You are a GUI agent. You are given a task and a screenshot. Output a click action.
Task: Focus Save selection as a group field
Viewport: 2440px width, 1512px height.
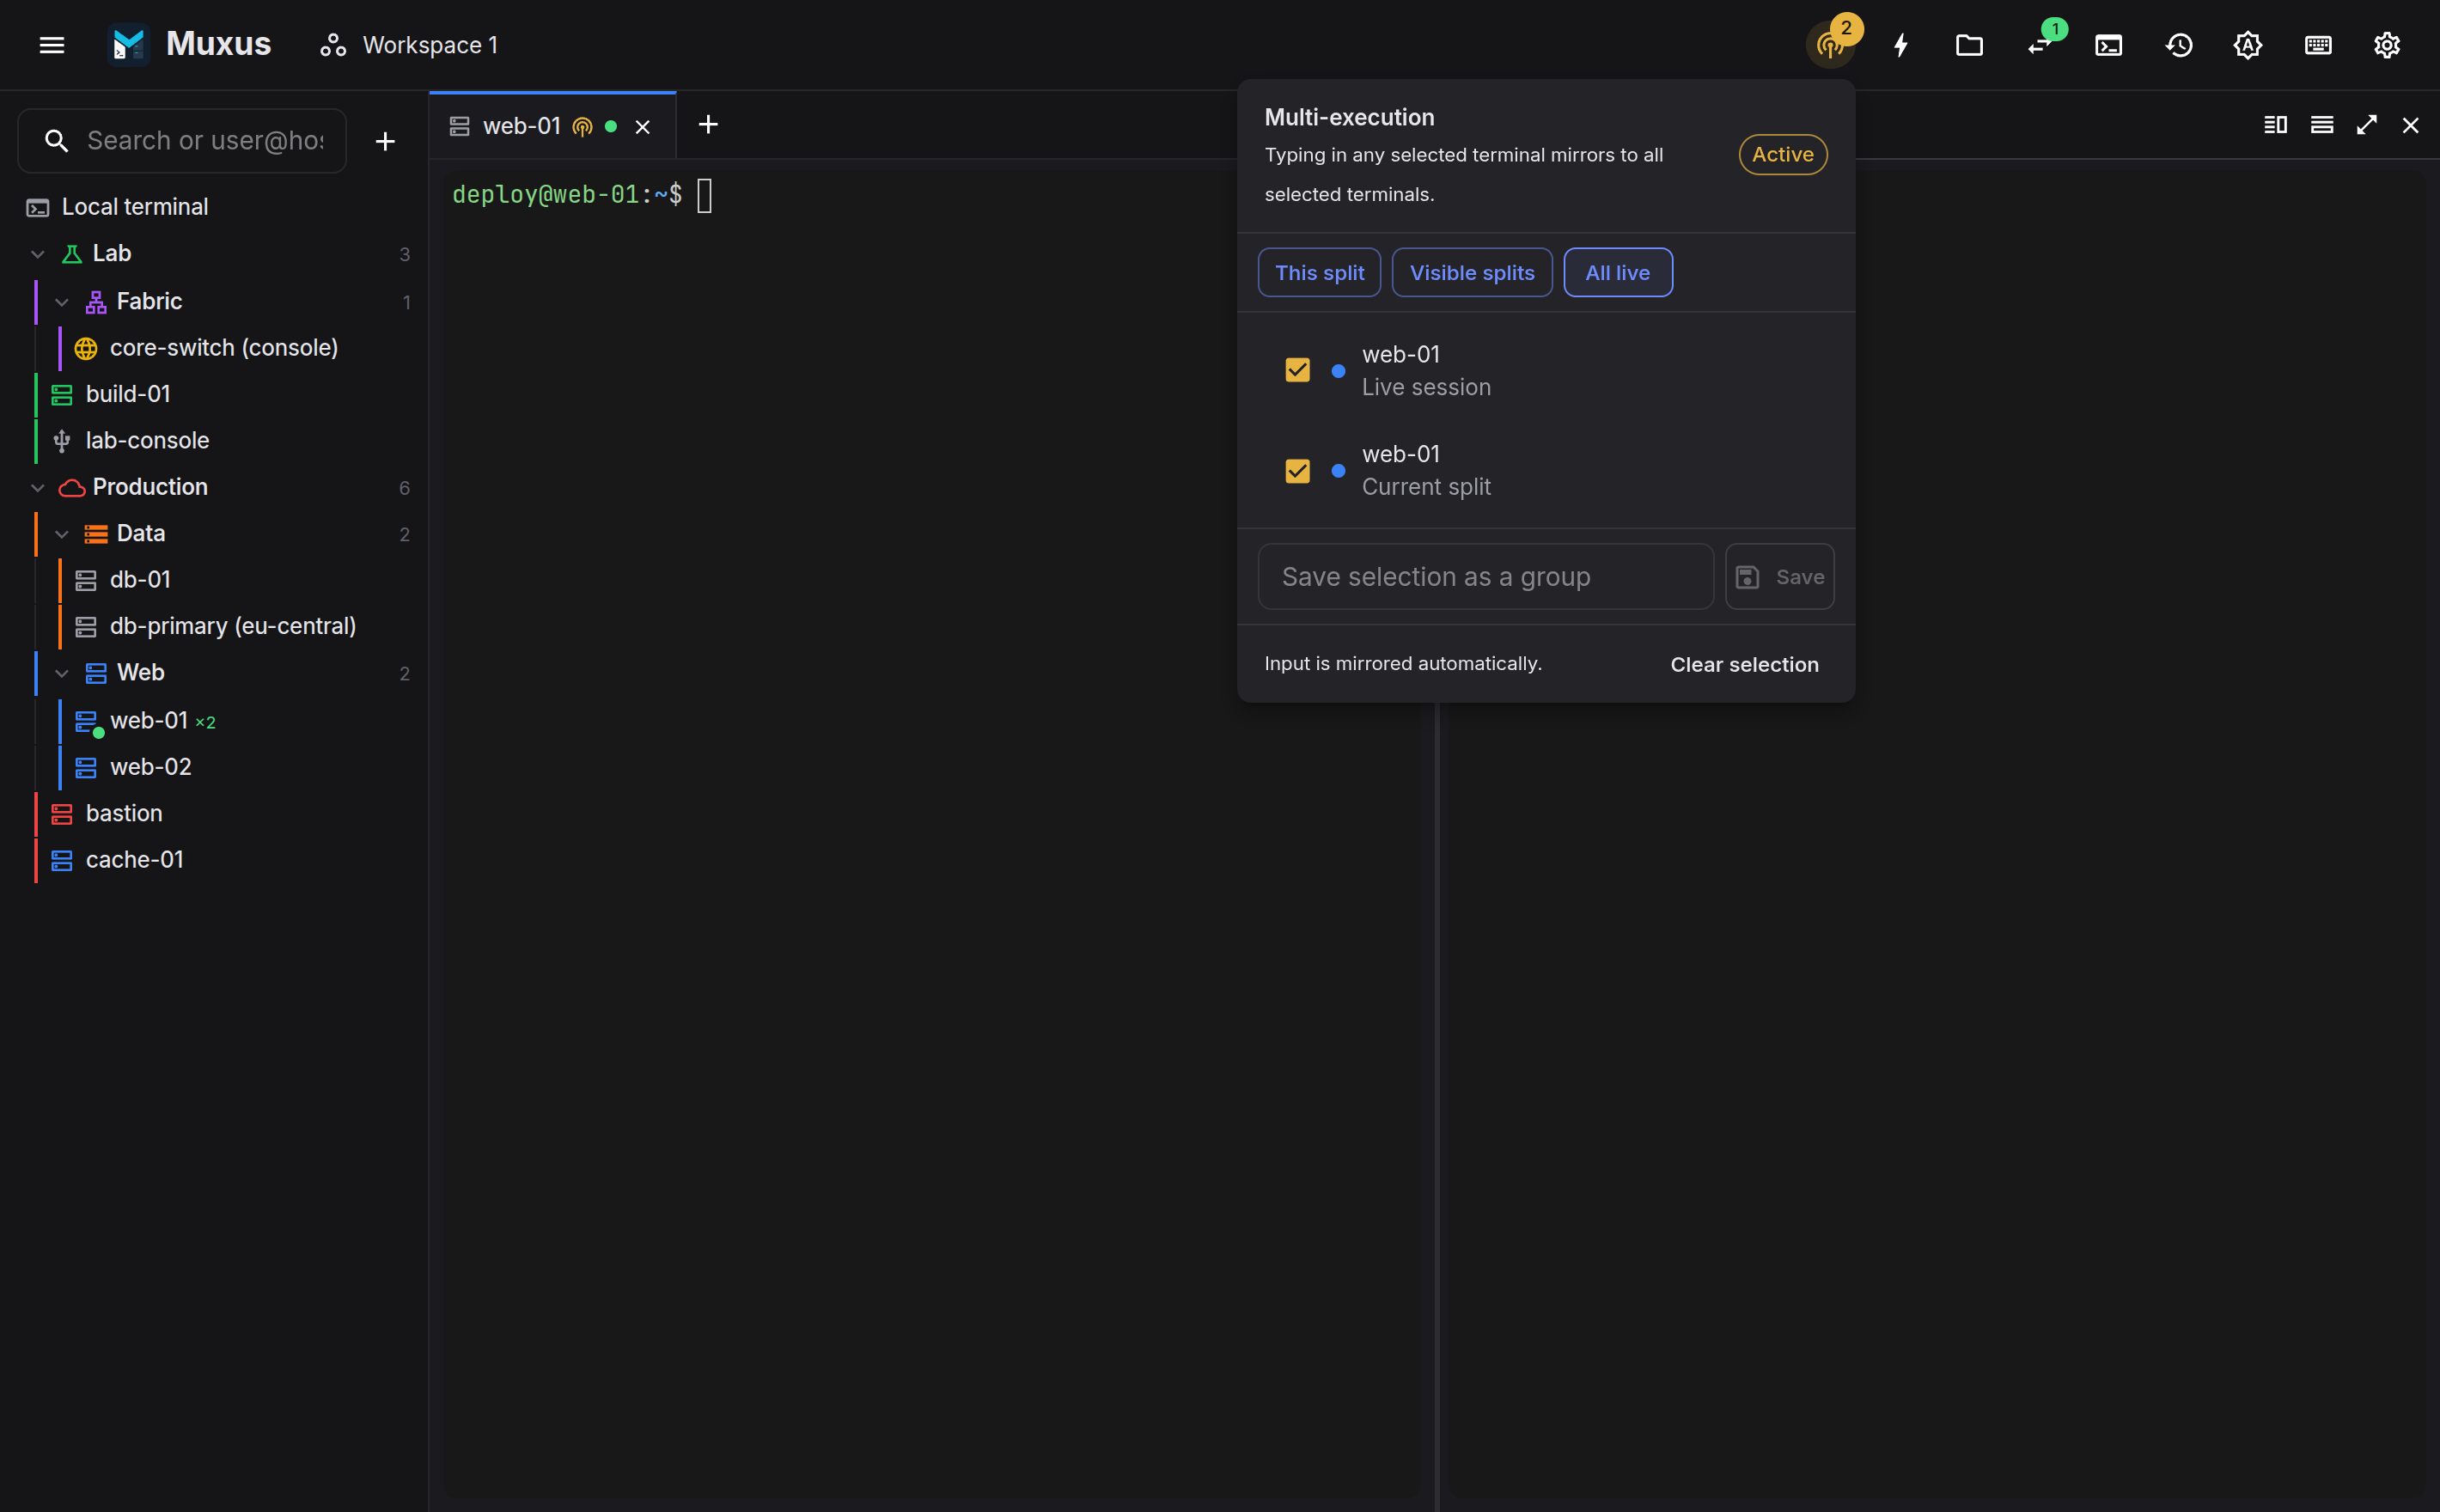coord(1486,577)
